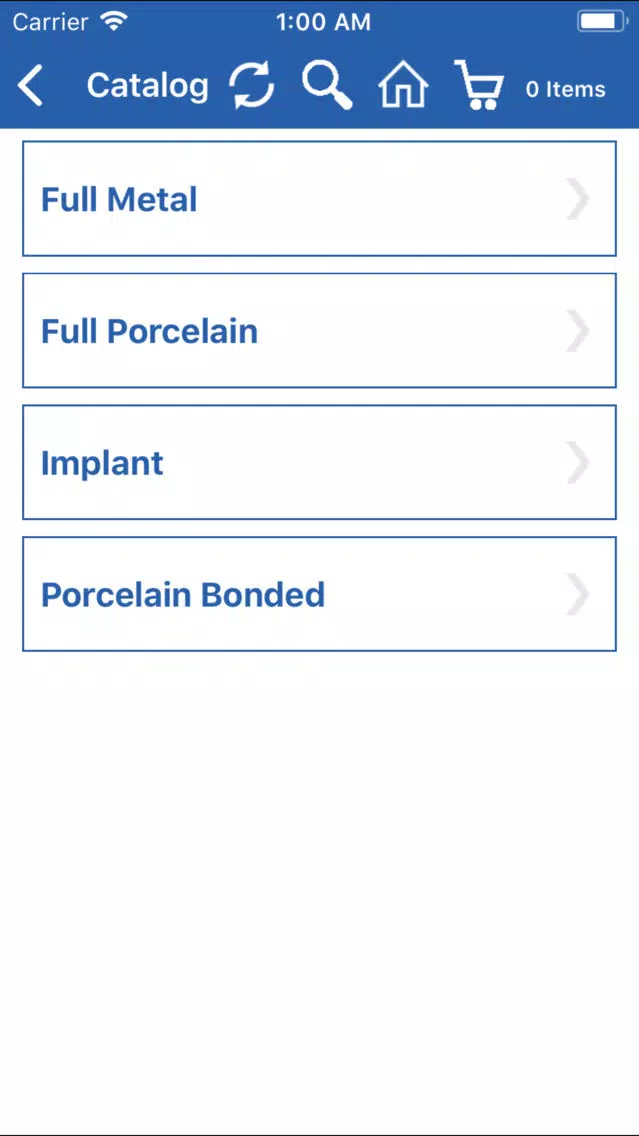Tap the battery indicator in status bar
The height and width of the screenshot is (1136, 639).
coord(603,22)
